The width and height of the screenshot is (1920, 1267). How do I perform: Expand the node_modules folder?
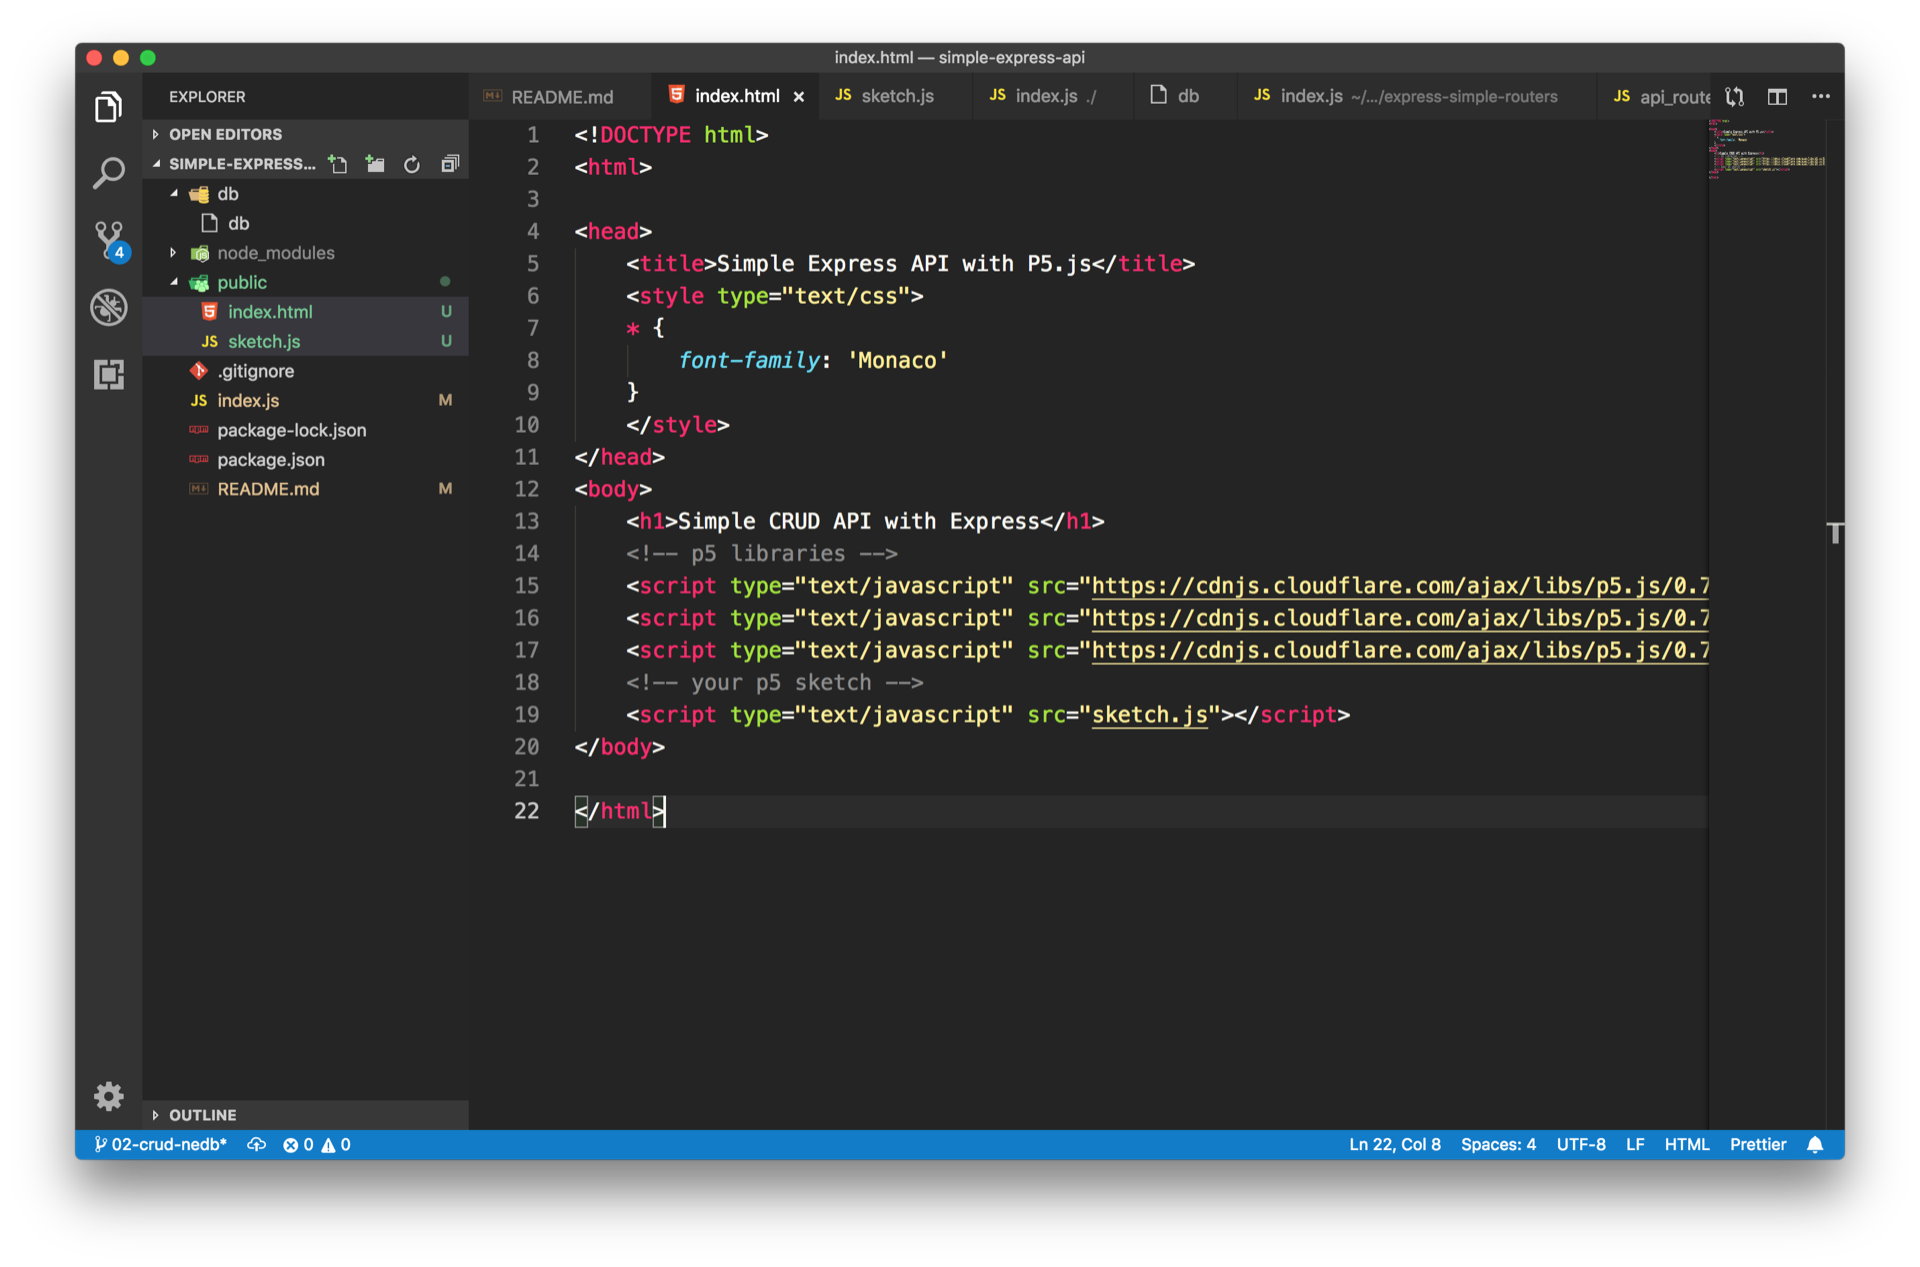point(275,253)
